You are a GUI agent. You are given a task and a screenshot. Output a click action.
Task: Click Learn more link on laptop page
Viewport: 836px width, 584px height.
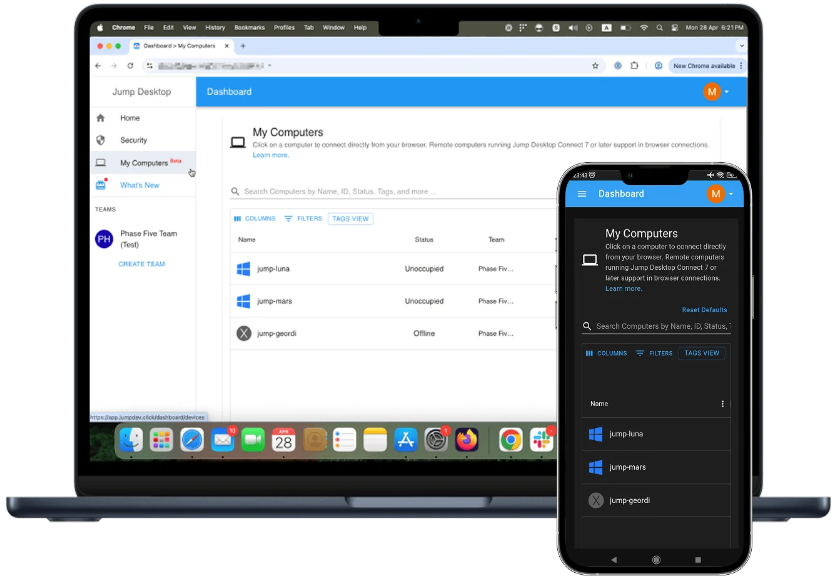tap(270, 155)
